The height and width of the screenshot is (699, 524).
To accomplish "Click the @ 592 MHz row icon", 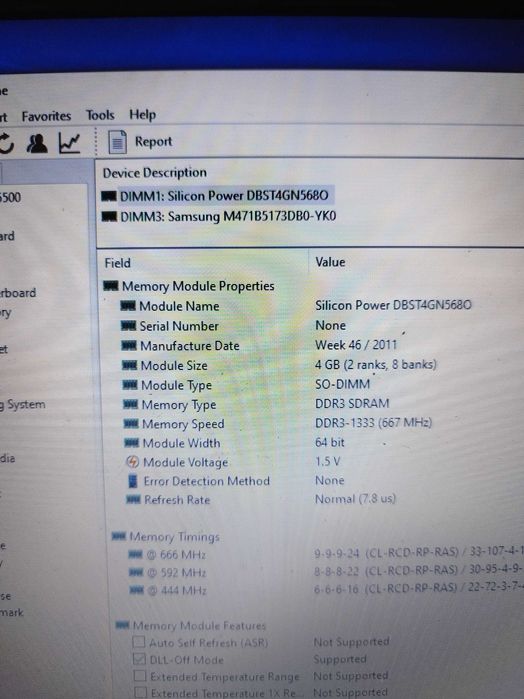I will 136,572.
